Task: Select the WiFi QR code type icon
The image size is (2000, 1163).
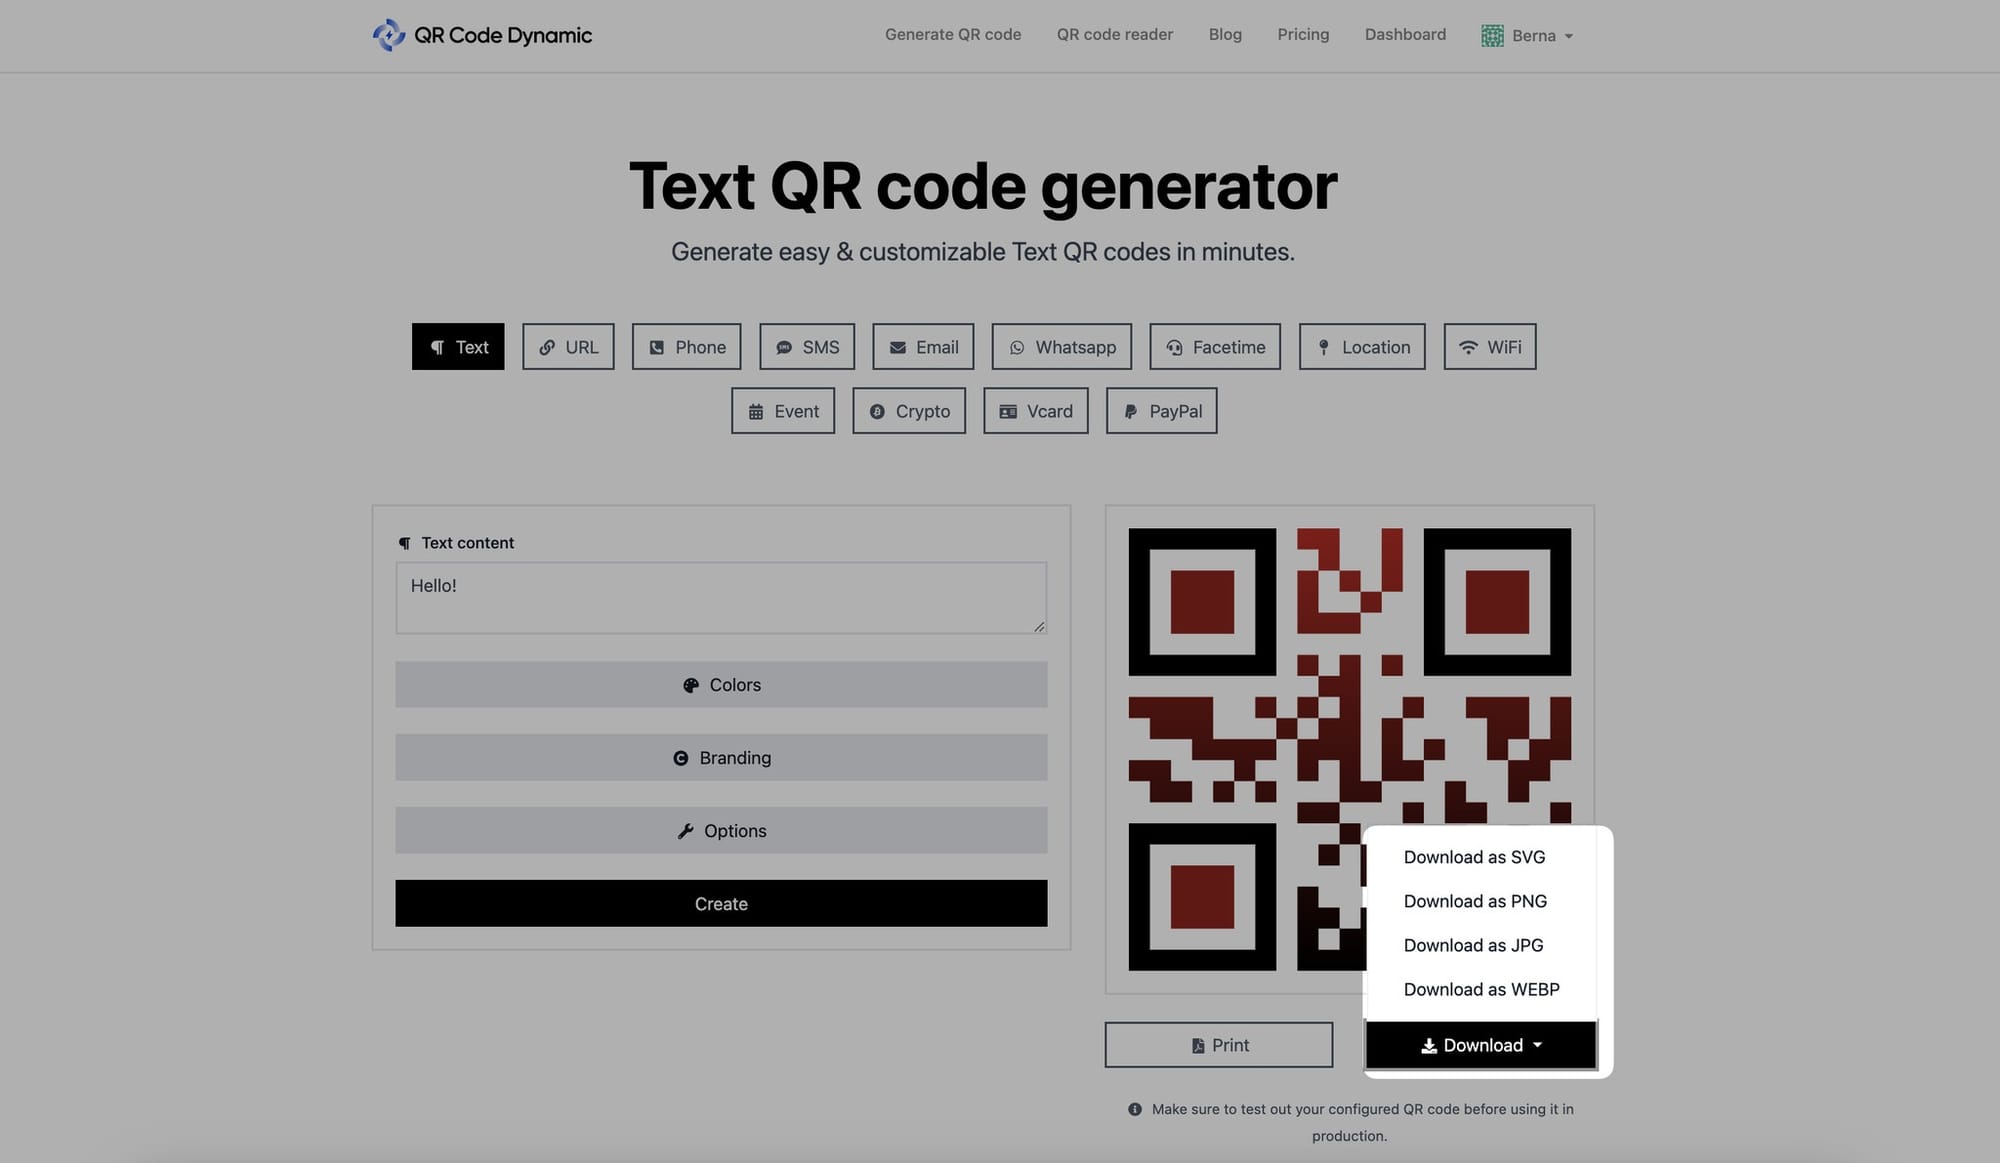Action: pyautogui.click(x=1469, y=346)
